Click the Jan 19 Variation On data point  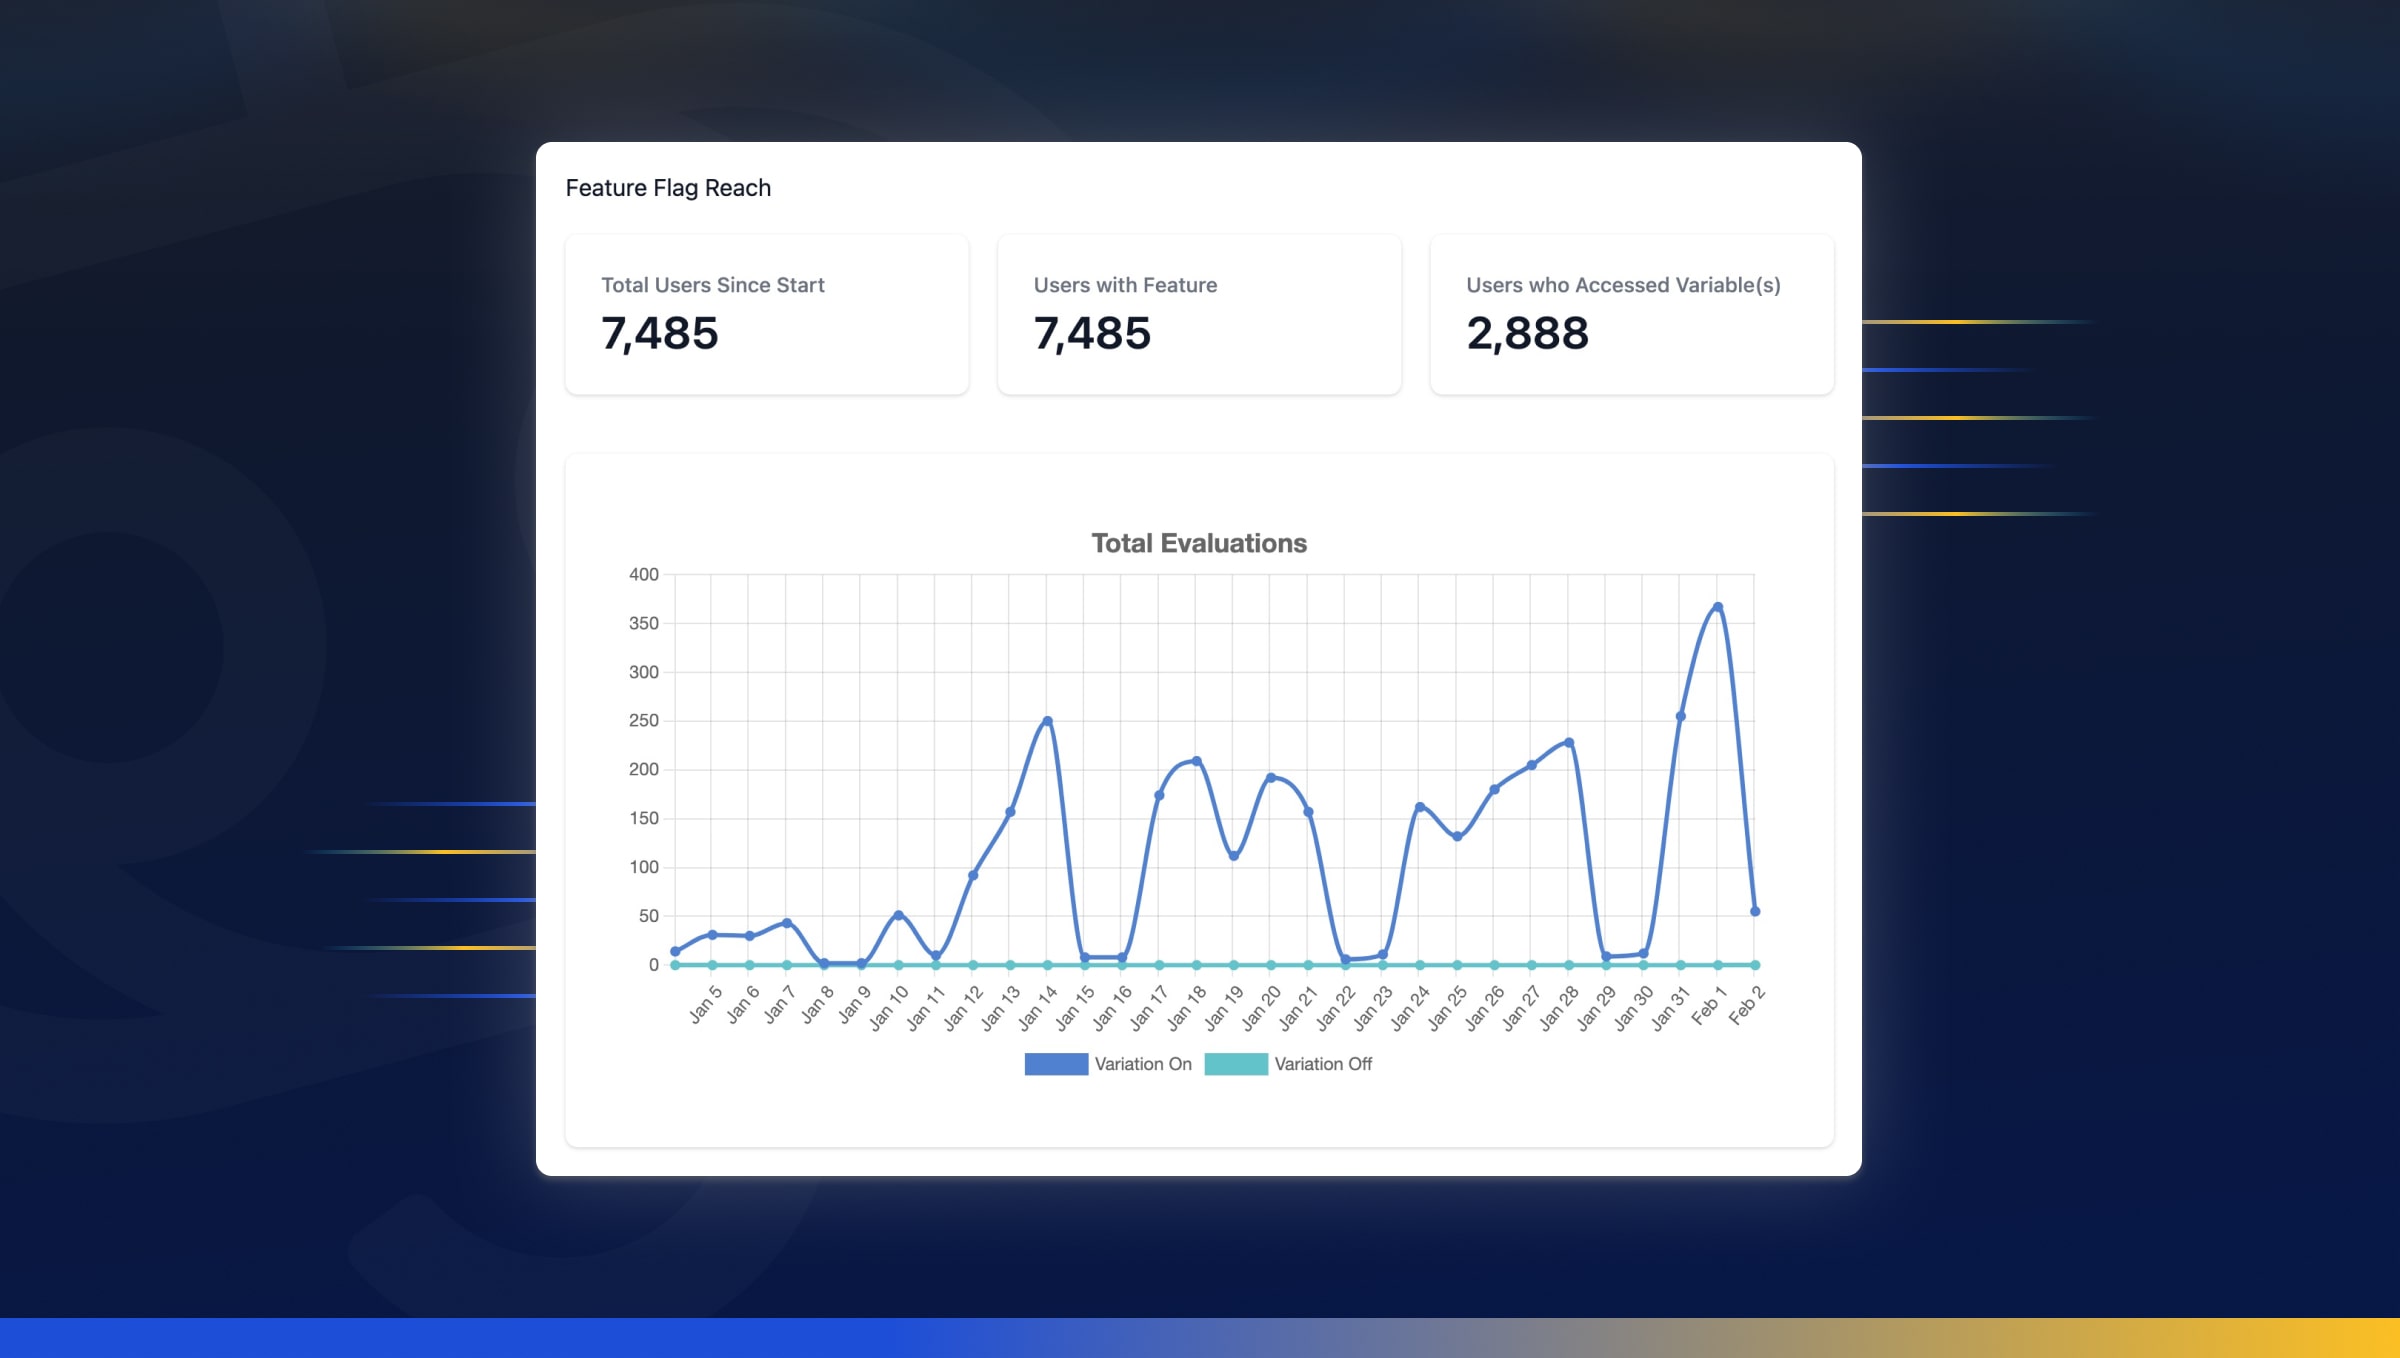[x=1233, y=856]
